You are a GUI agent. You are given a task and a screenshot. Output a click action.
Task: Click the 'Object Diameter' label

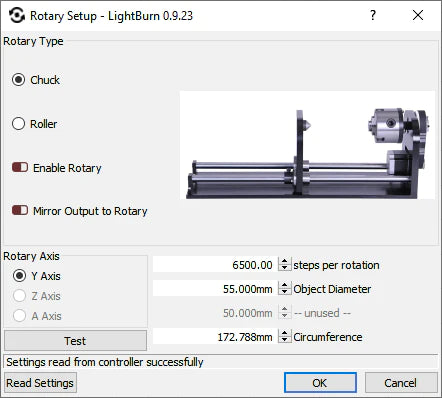(x=332, y=289)
